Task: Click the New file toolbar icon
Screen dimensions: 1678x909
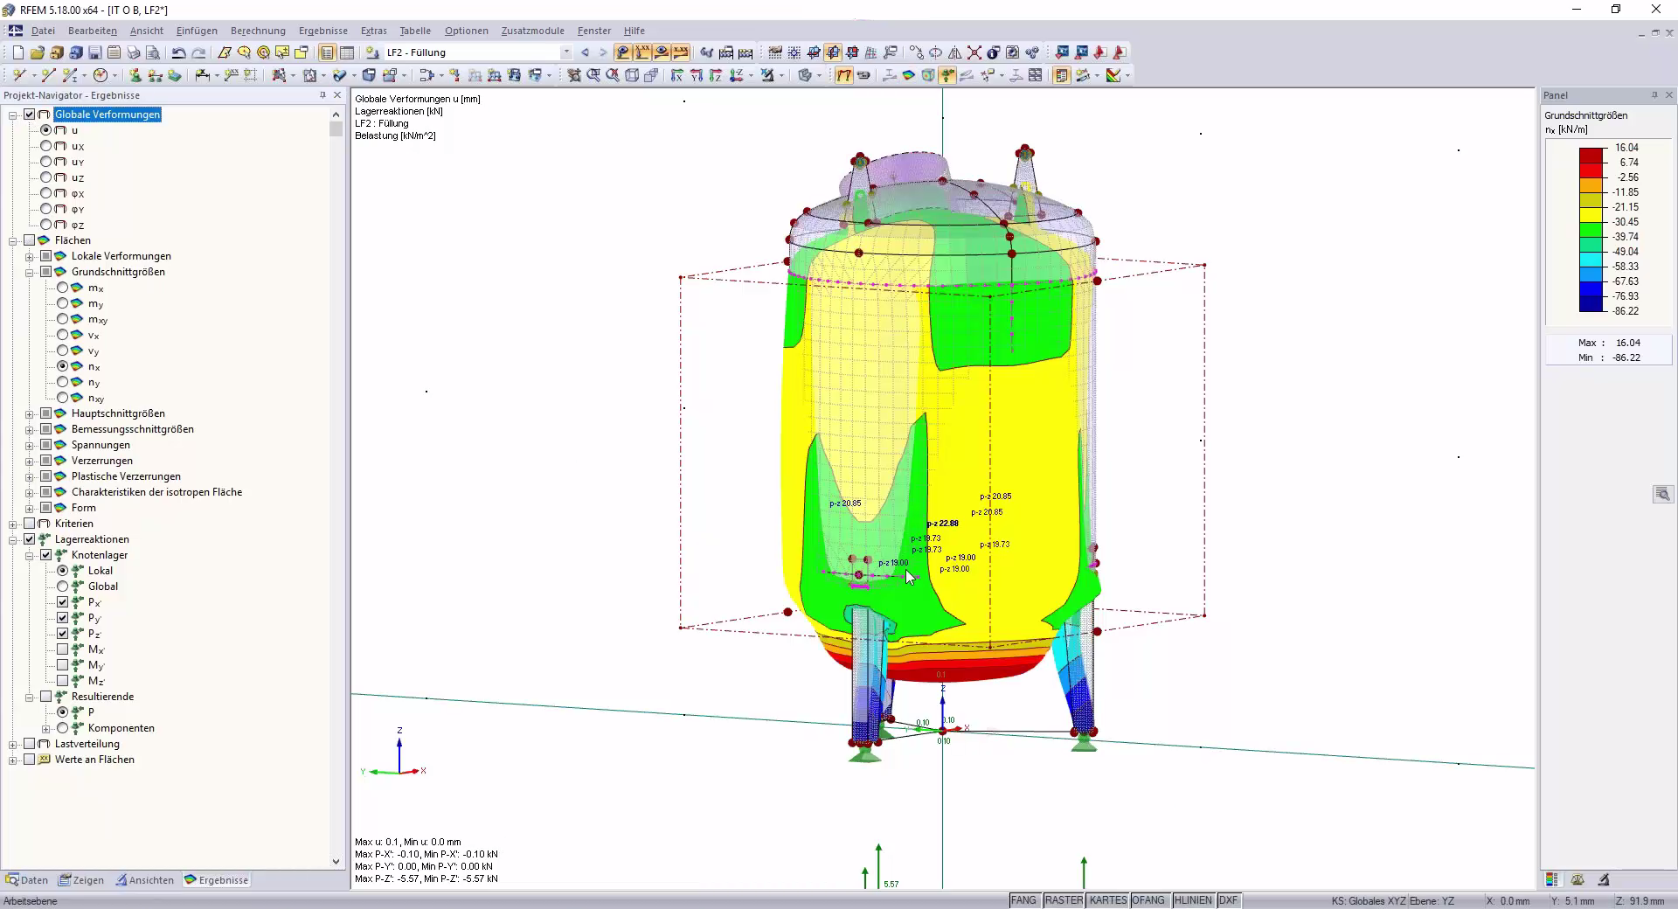Action: tap(18, 52)
